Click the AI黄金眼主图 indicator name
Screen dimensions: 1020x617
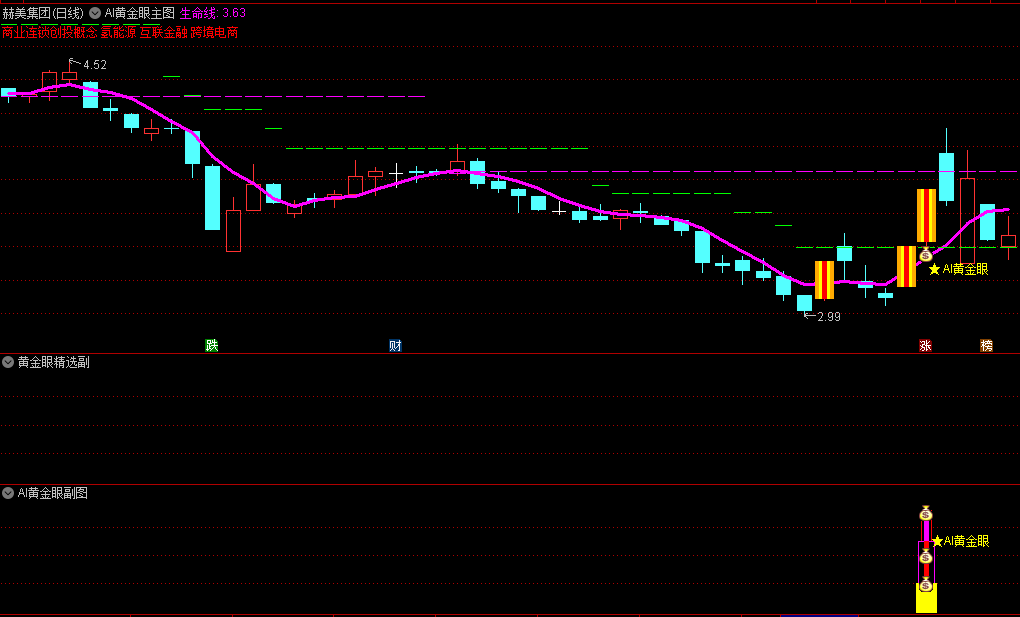pyautogui.click(x=140, y=13)
